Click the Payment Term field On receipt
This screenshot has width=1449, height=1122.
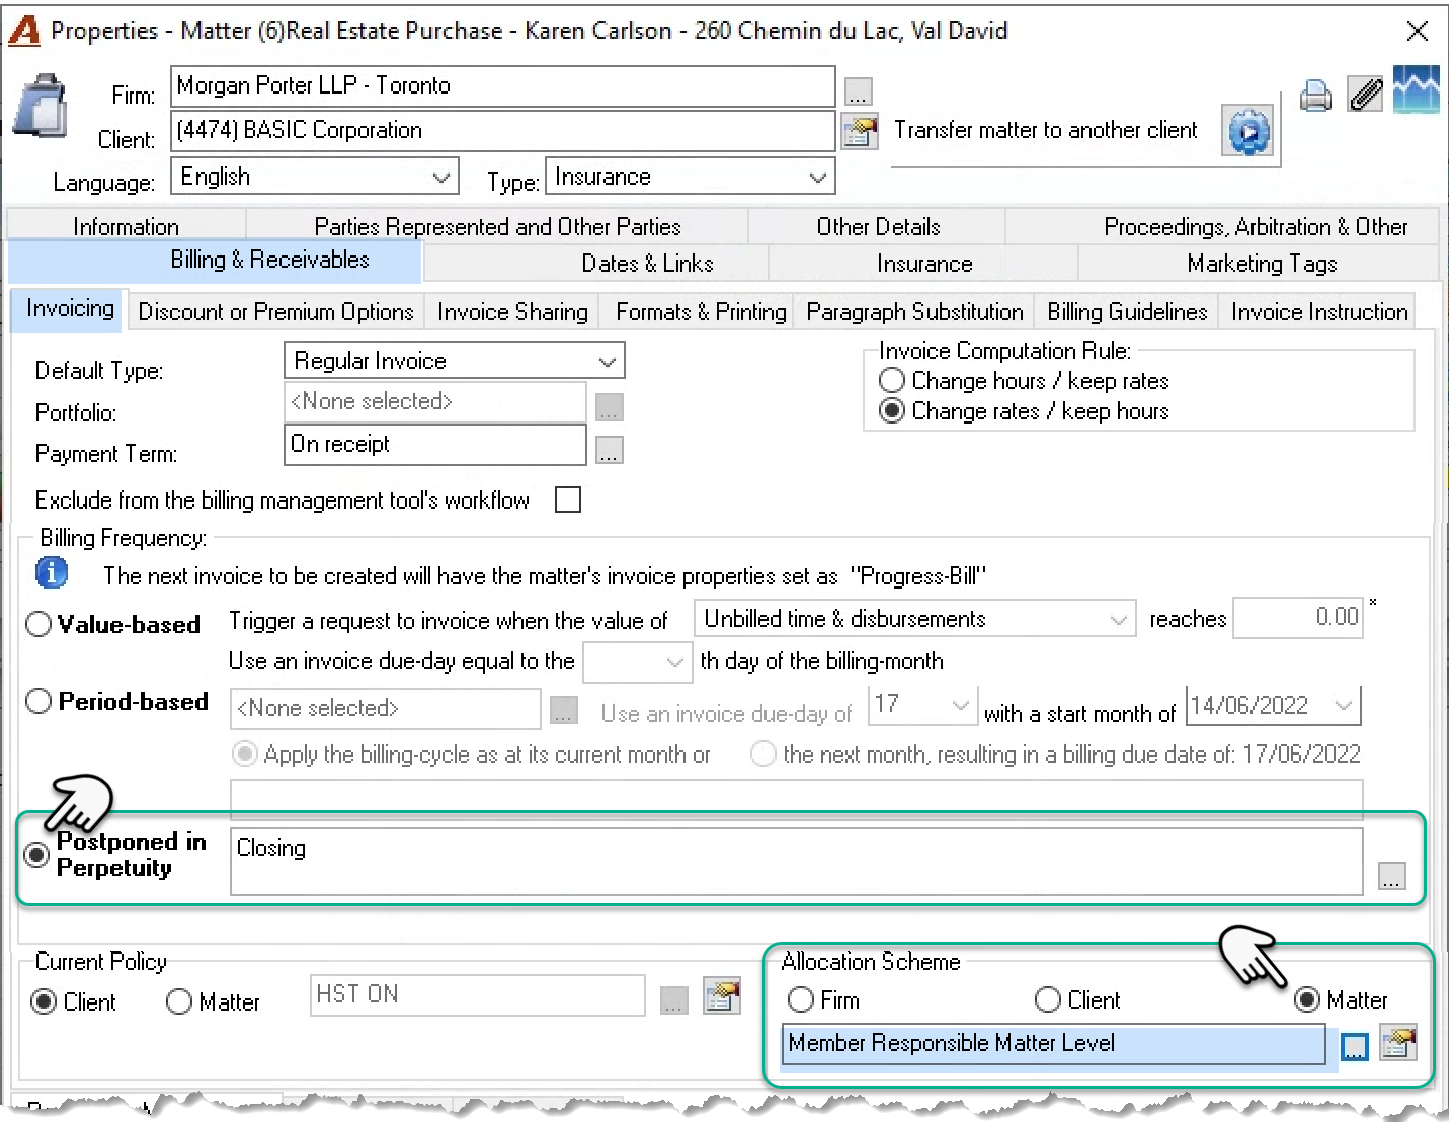pyautogui.click(x=435, y=445)
